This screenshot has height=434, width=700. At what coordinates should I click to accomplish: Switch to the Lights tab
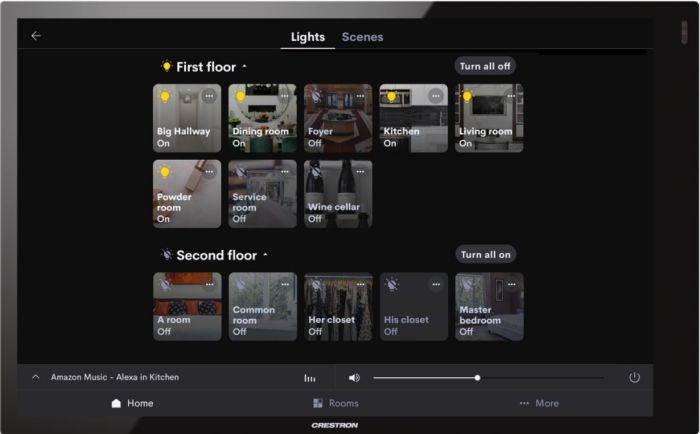tap(308, 37)
